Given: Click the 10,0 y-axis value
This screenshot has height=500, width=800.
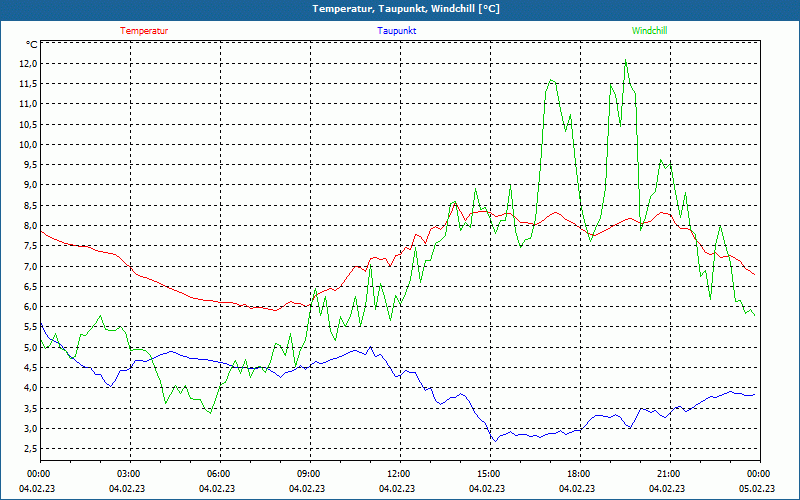Looking at the screenshot, I should coord(28,144).
